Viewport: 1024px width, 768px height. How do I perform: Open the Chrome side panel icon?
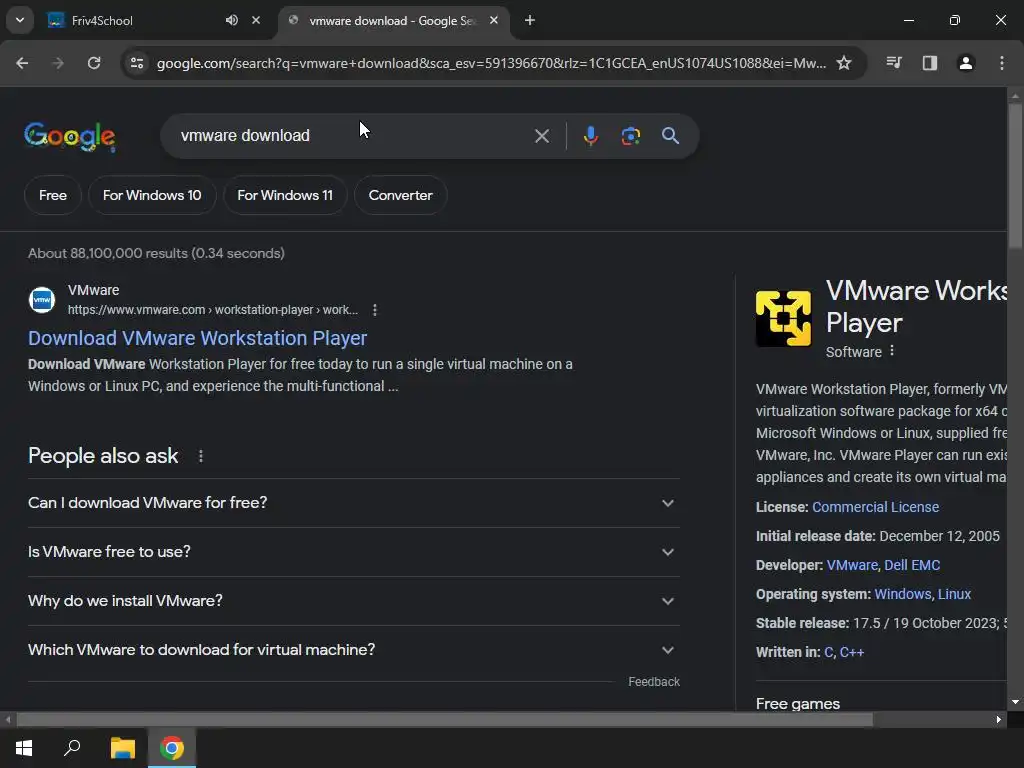[x=930, y=63]
